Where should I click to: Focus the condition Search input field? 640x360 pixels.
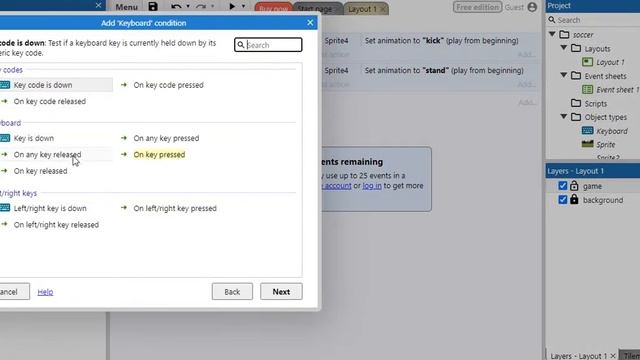pos(268,45)
